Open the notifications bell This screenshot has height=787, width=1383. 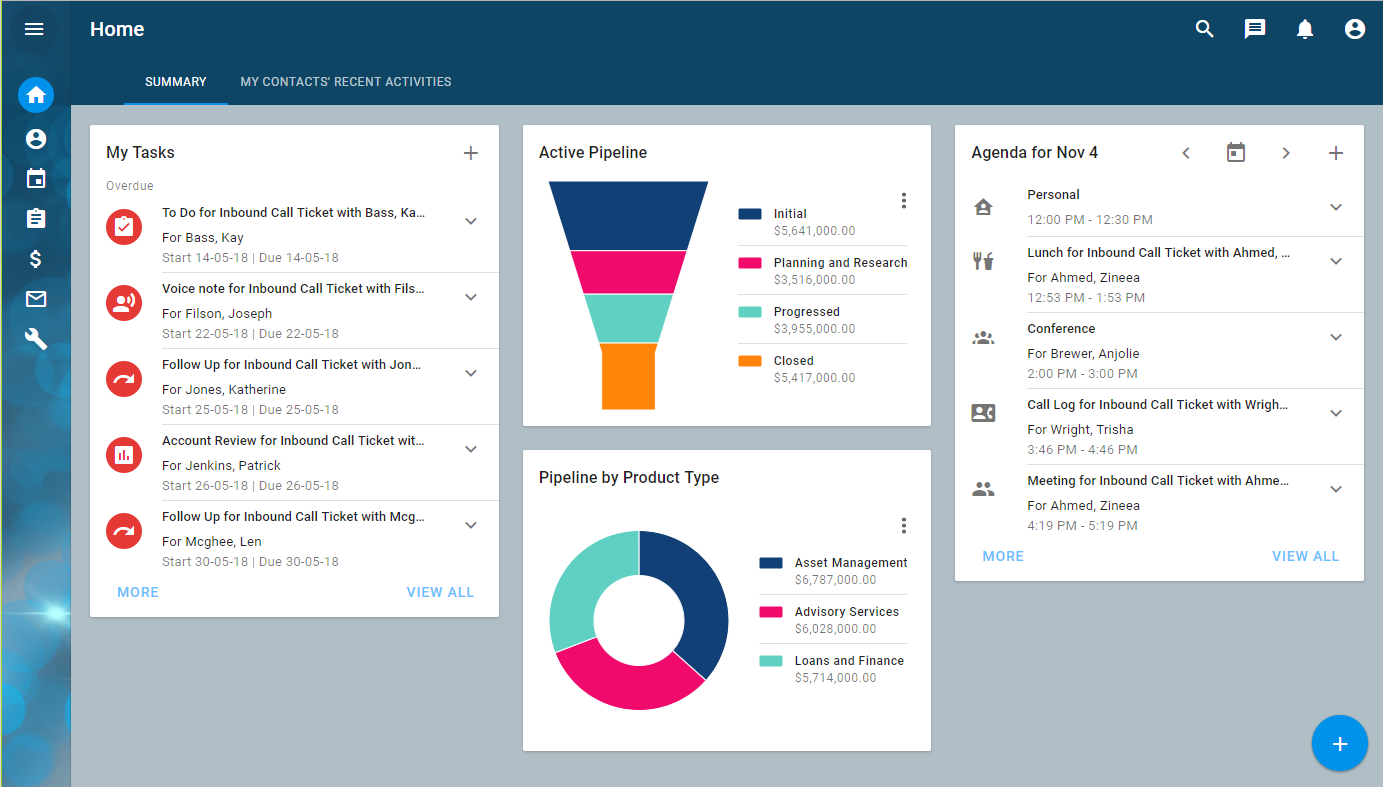pos(1304,29)
